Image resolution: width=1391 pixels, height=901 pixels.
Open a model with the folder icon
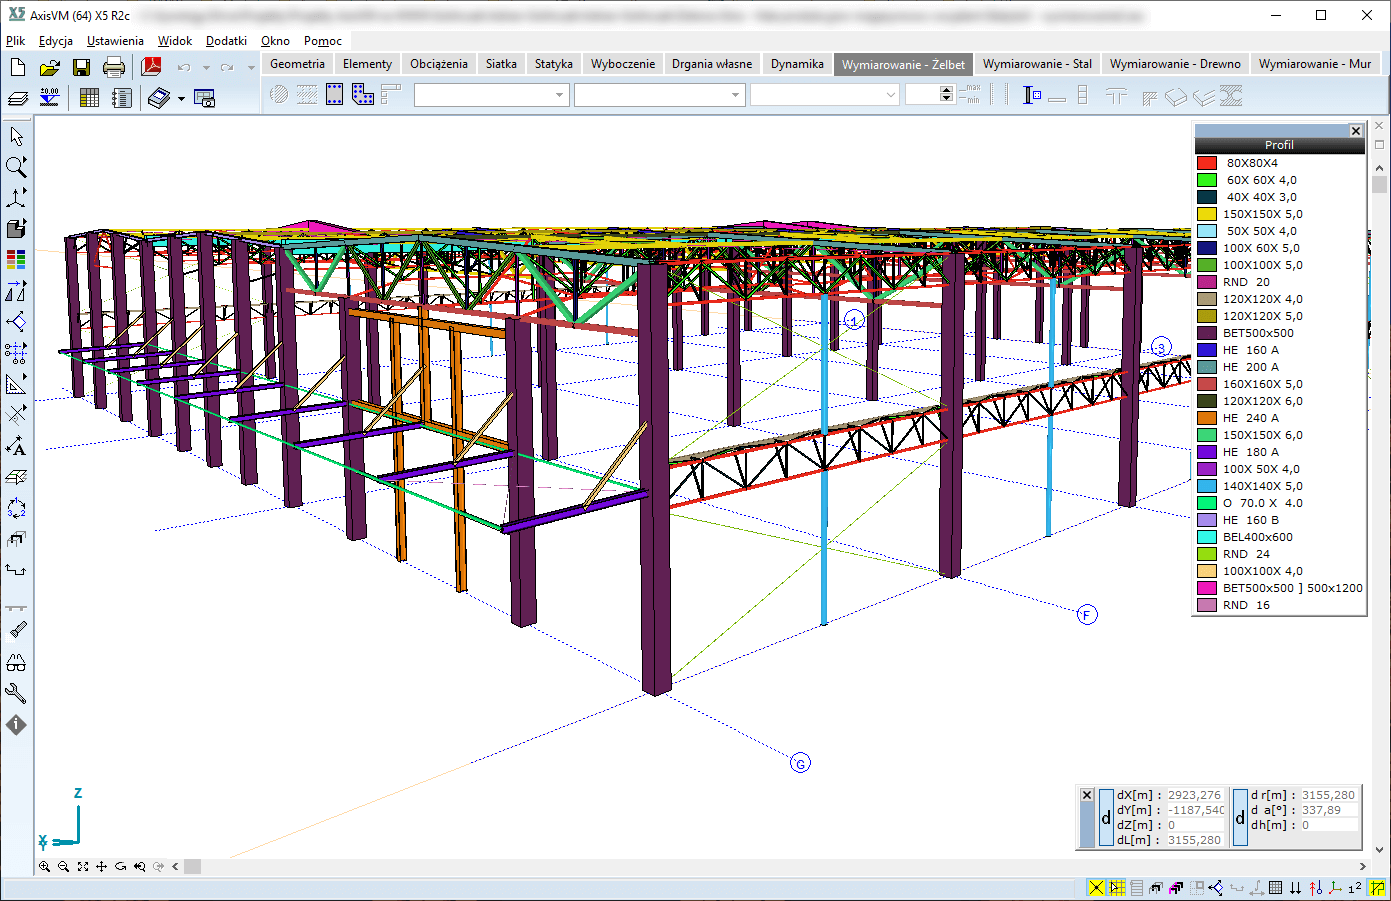point(49,68)
